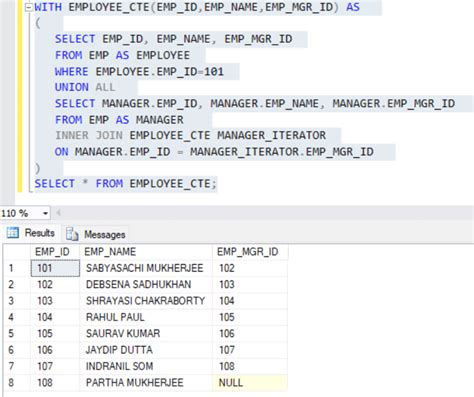
Task: Click the value 101 in WHERE clause
Action: [214, 71]
